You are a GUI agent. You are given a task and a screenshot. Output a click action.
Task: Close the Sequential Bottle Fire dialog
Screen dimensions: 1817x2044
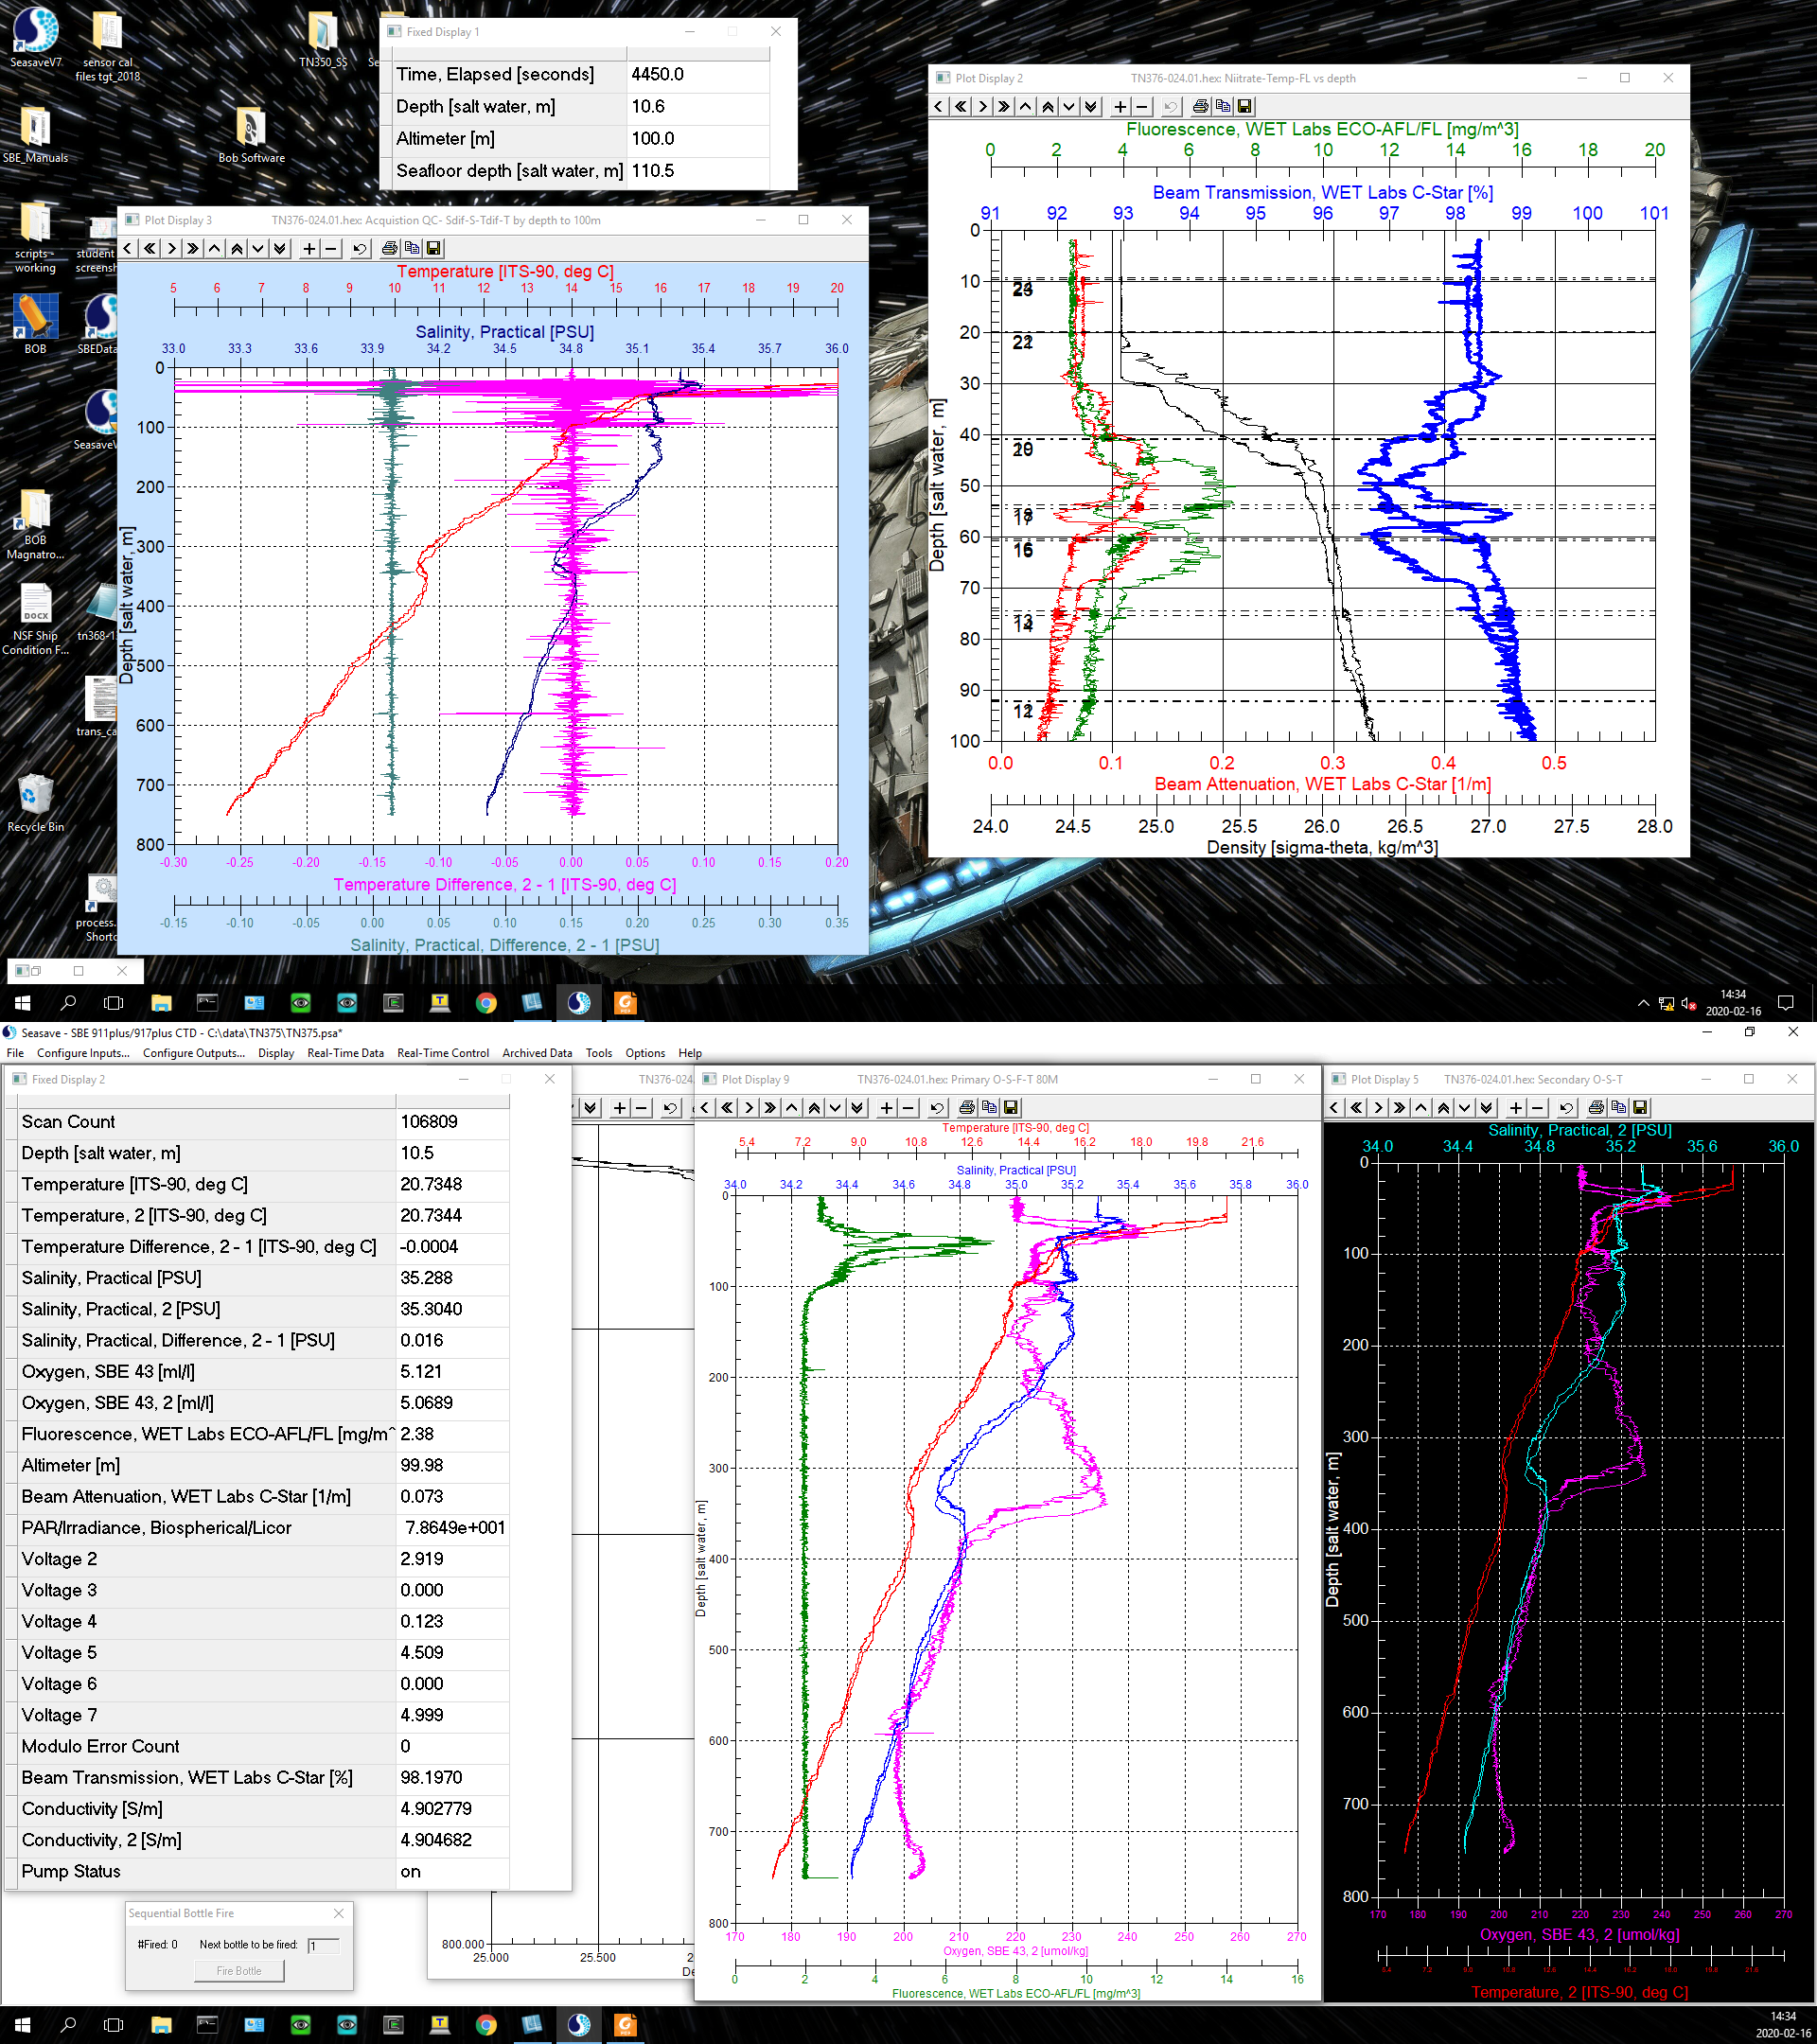(339, 1913)
